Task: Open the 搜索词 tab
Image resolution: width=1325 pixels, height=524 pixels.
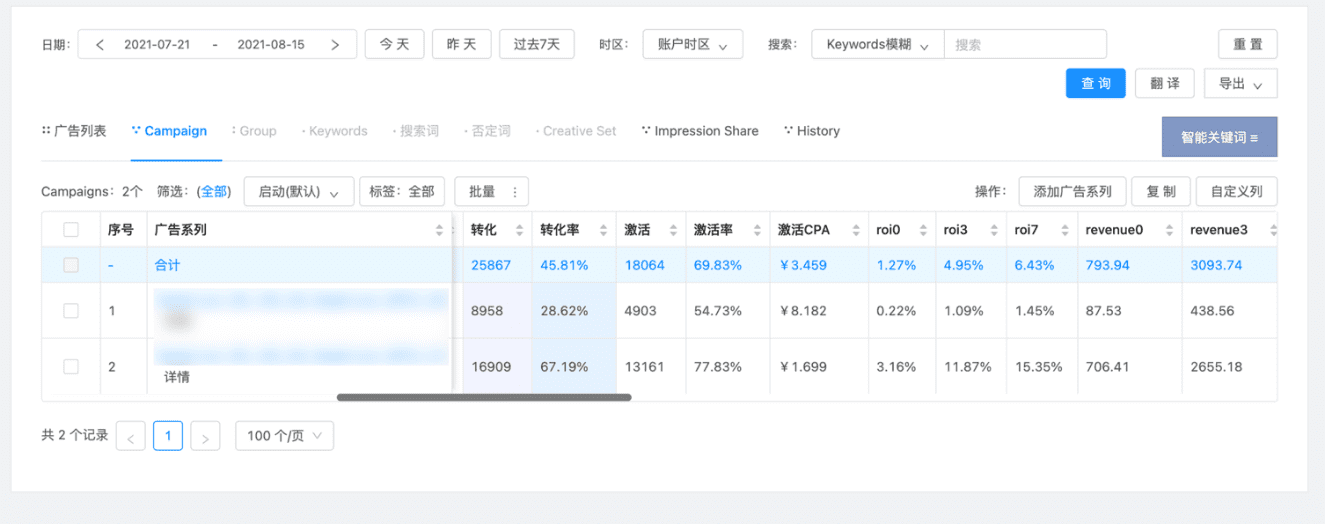Action: coord(415,131)
